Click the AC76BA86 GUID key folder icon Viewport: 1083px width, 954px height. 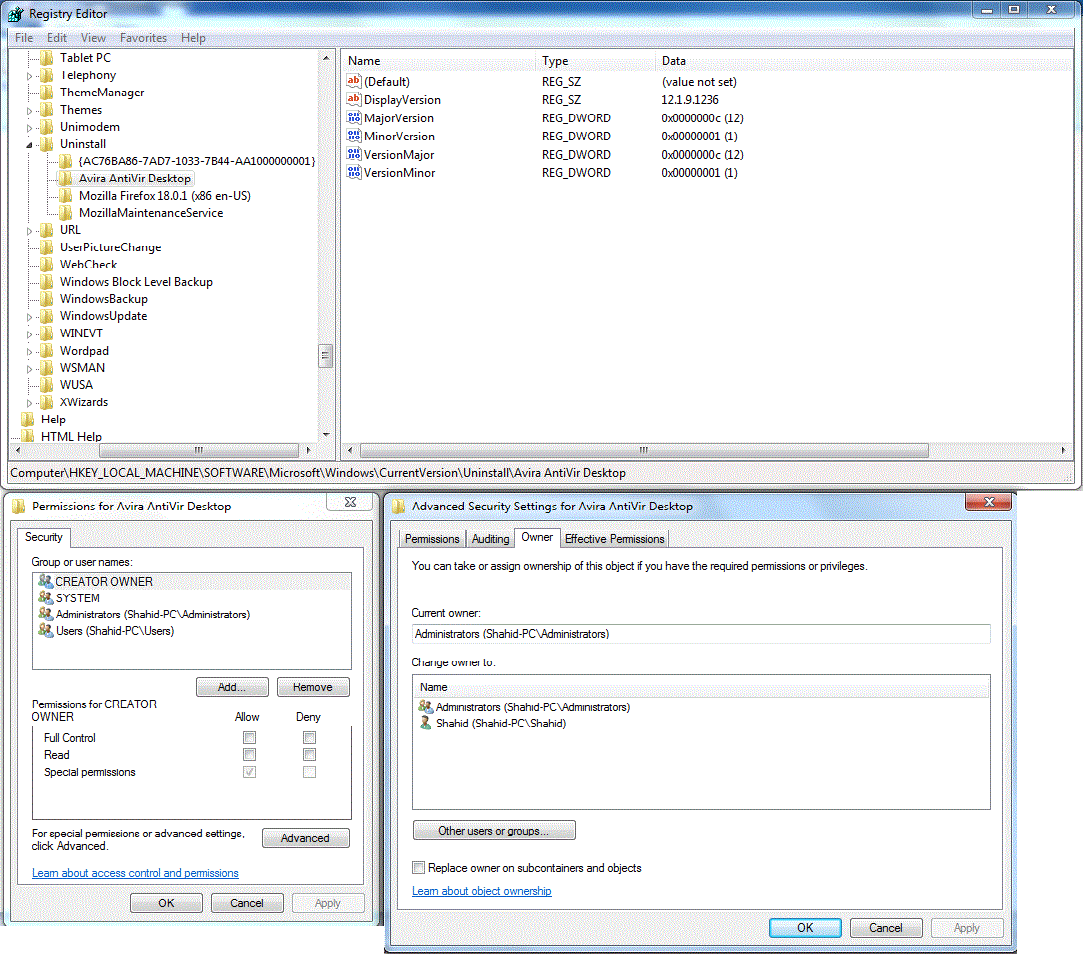pos(66,161)
